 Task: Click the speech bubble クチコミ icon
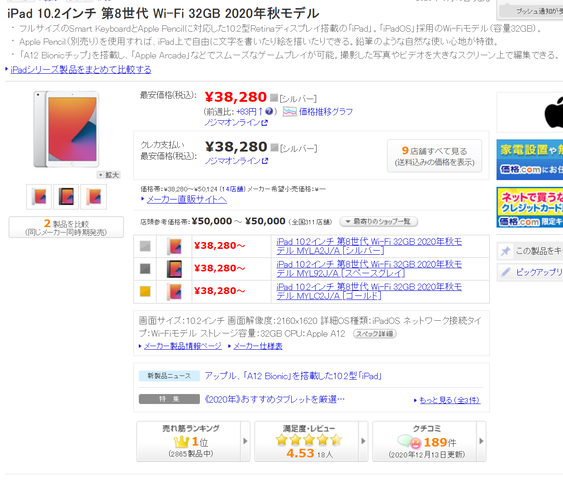click(x=409, y=442)
